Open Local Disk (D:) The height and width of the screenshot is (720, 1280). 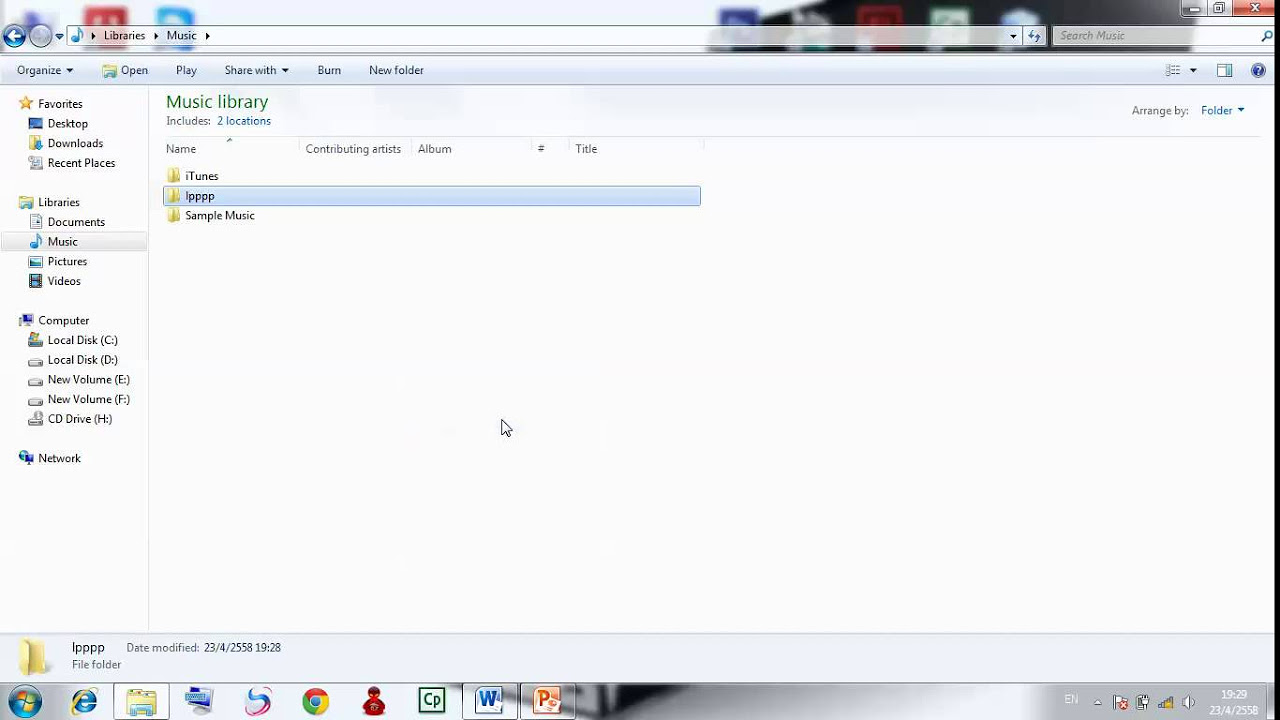click(x=82, y=360)
